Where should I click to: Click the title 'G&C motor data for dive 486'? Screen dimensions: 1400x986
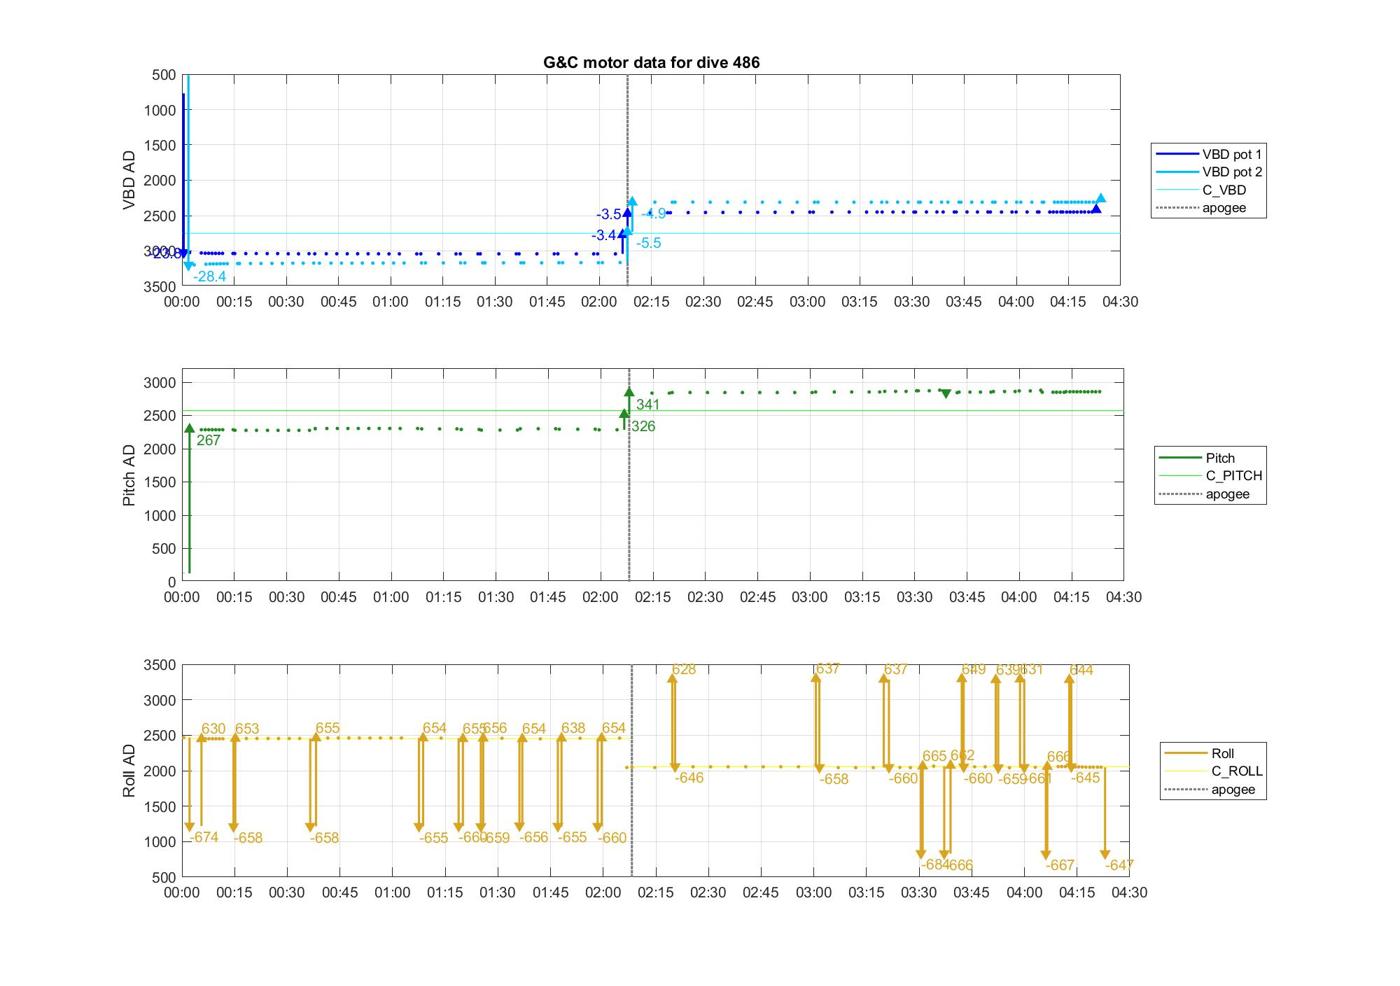tap(651, 62)
